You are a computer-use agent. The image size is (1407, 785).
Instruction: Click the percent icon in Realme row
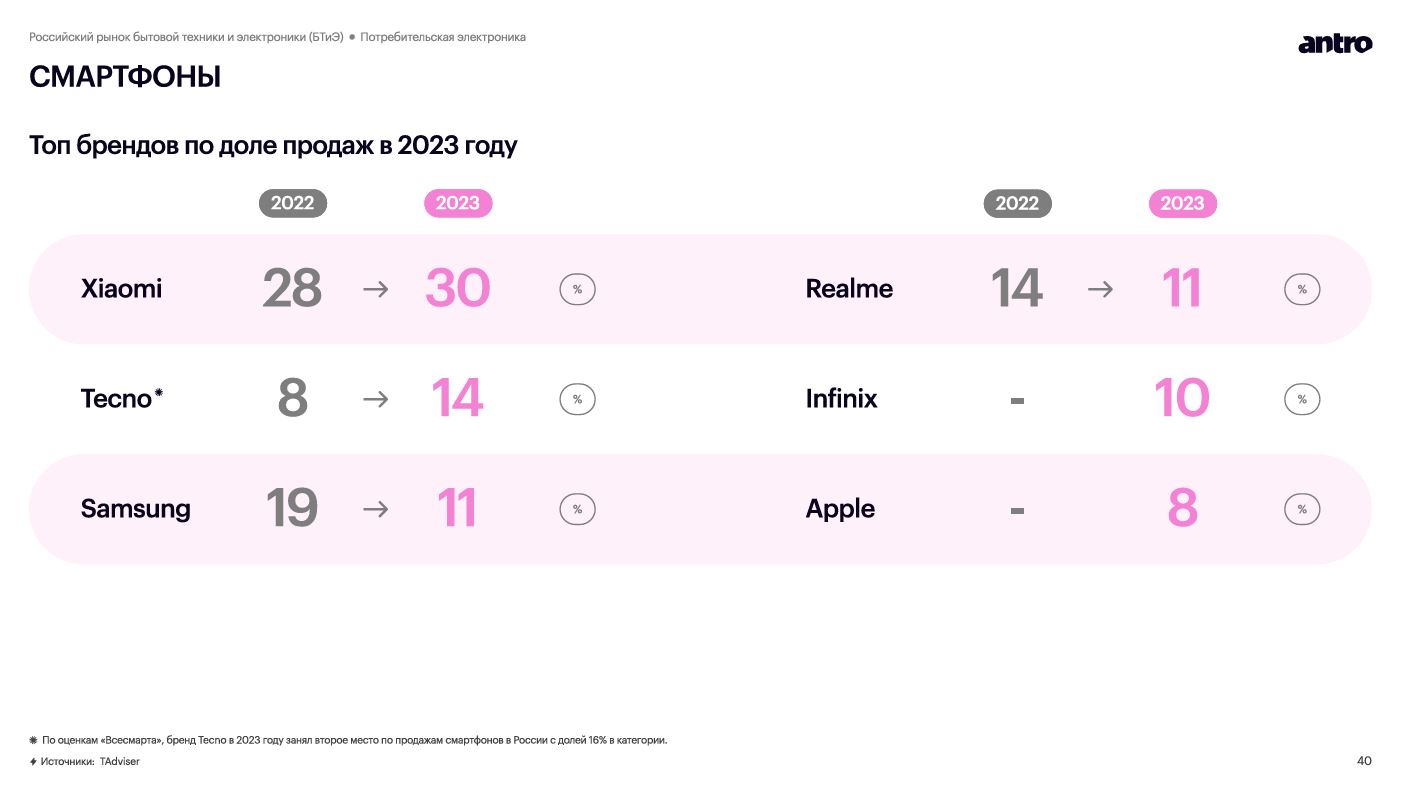pyautogui.click(x=1302, y=289)
